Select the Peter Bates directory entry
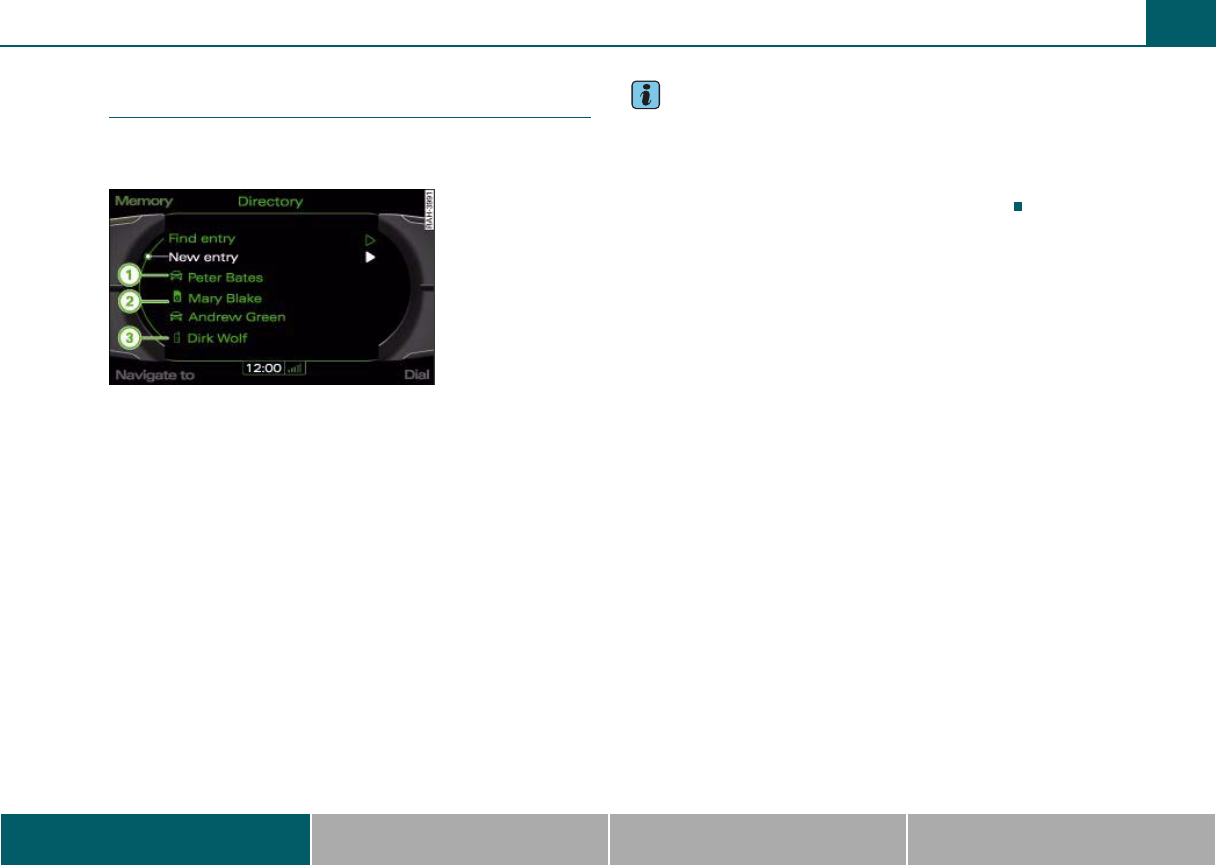This screenshot has width=1216, height=865. click(x=225, y=277)
